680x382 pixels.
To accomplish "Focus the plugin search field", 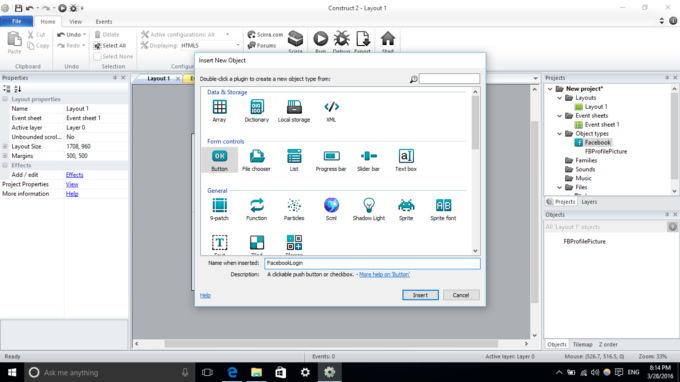I will (449, 78).
